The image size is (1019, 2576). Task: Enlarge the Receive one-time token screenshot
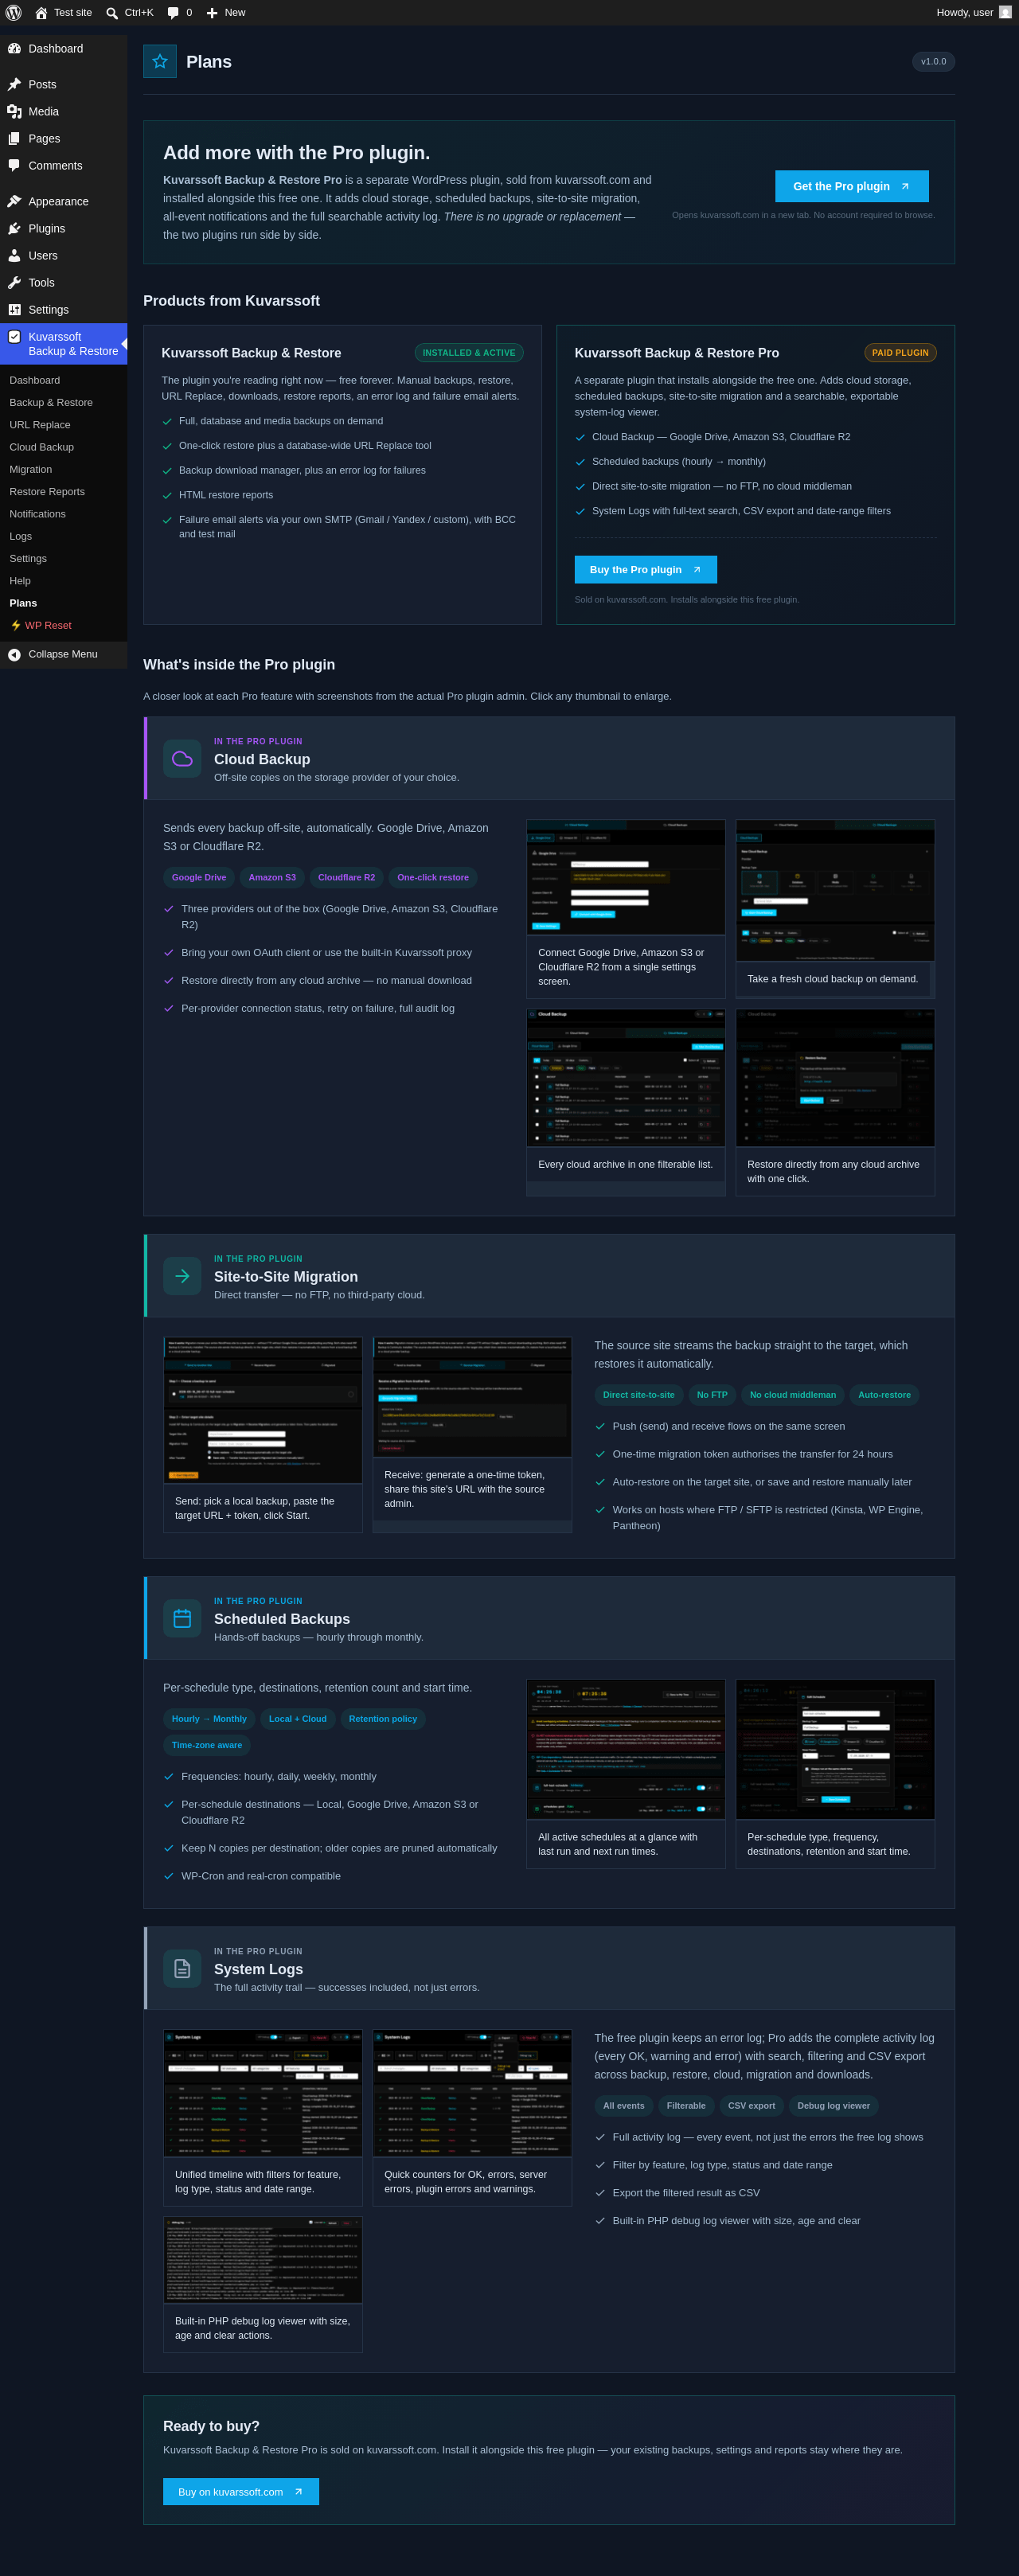(x=472, y=1397)
